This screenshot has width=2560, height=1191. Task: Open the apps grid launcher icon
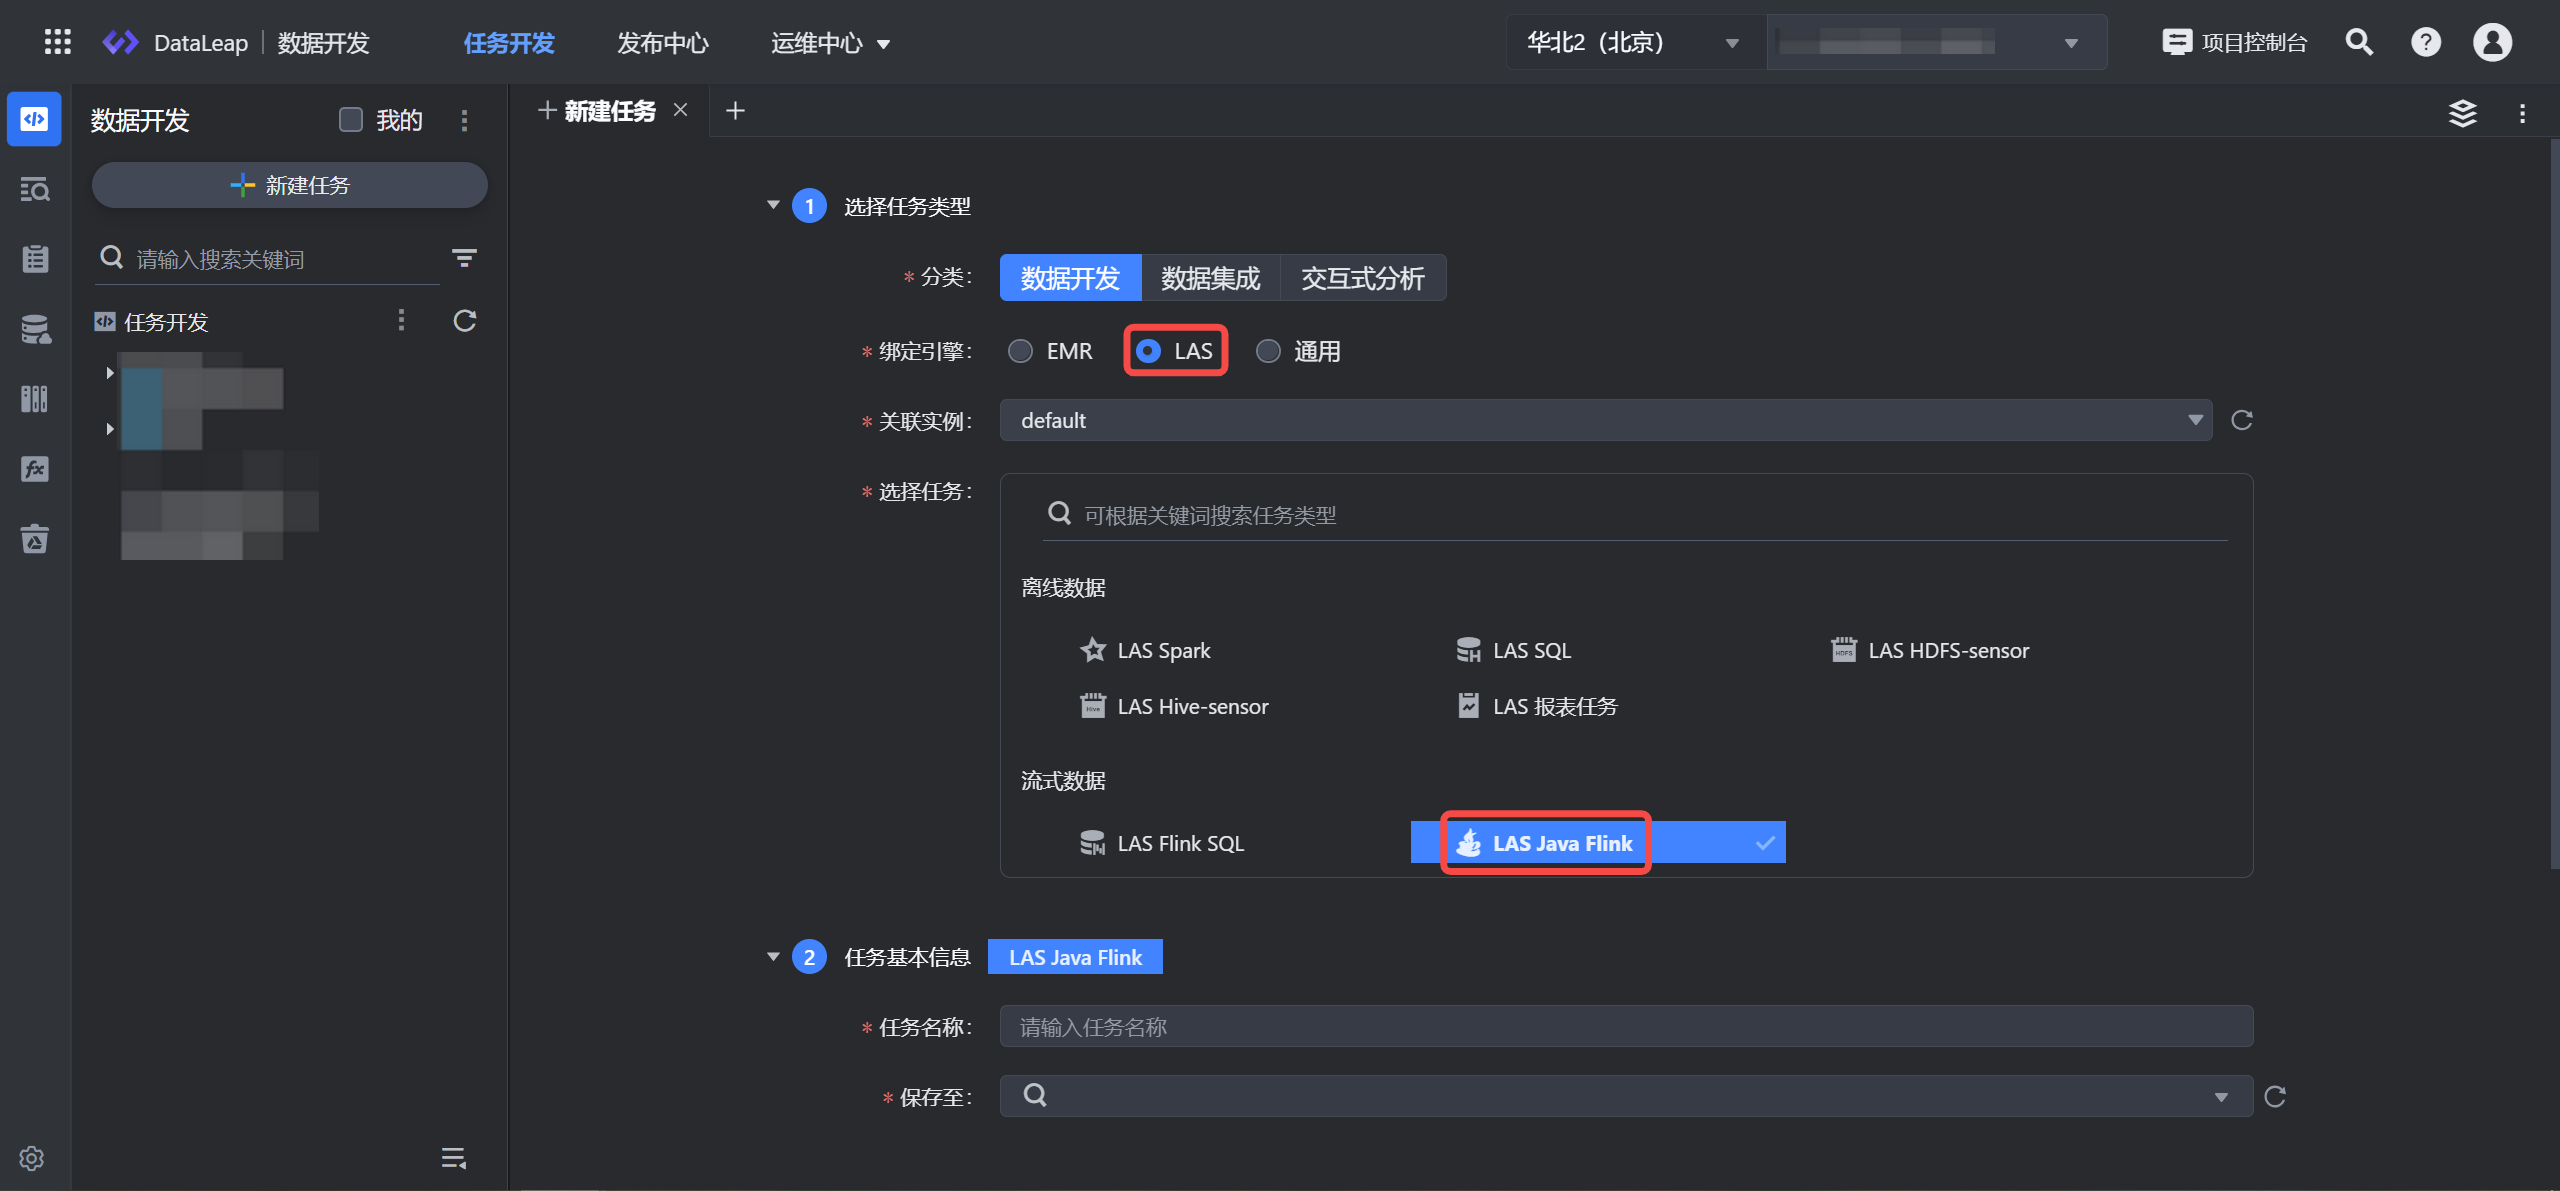58,42
